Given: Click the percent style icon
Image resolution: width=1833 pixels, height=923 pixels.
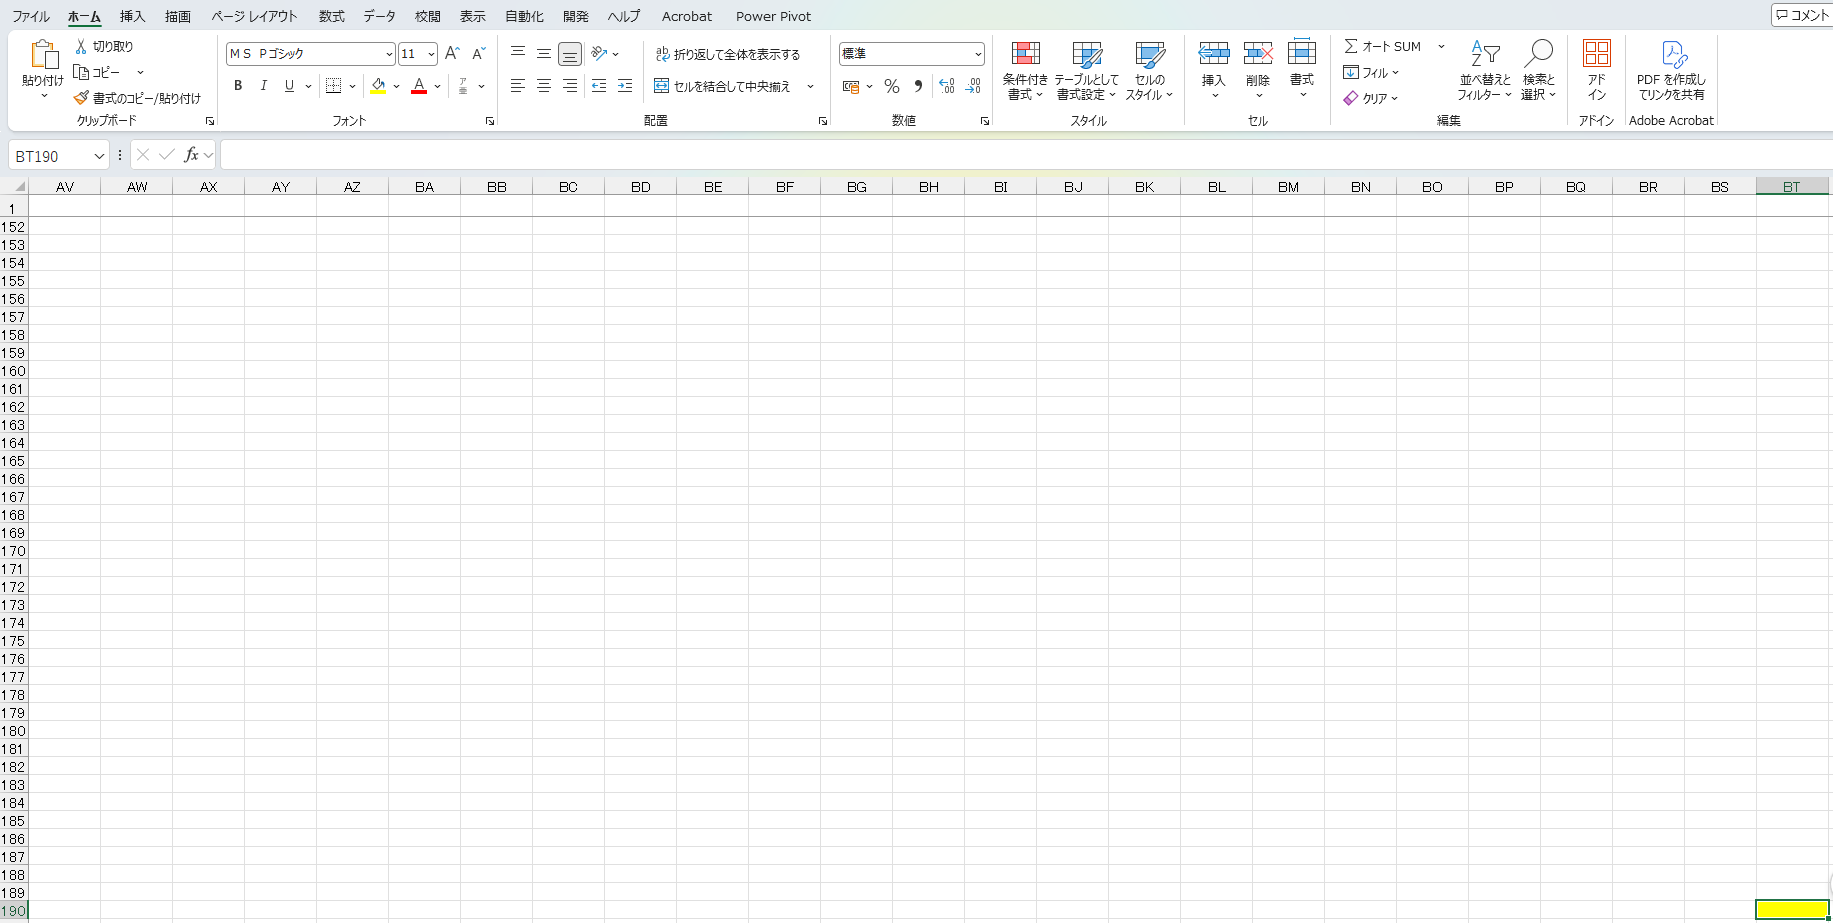Looking at the screenshot, I should point(892,86).
